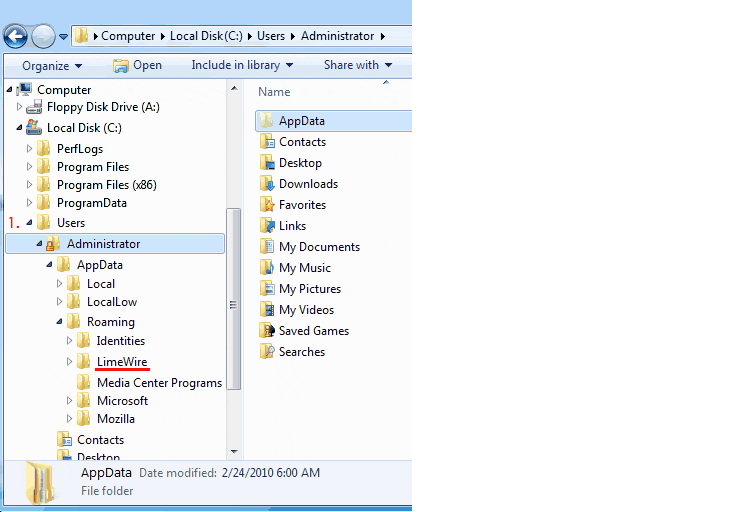The width and height of the screenshot is (732, 512).
Task: Click the My Music folder icon
Action: point(267,268)
